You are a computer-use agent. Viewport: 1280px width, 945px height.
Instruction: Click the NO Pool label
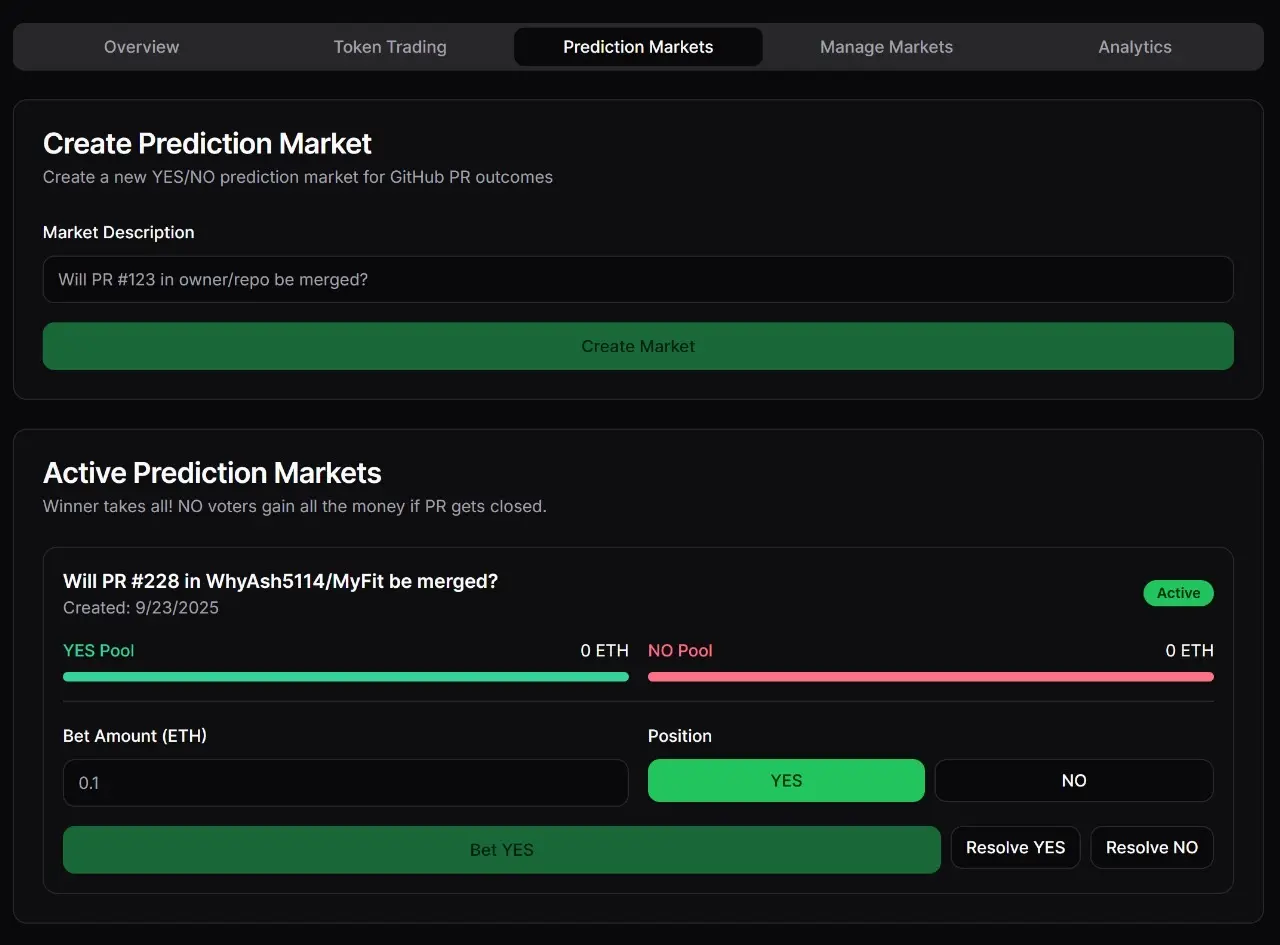click(680, 650)
